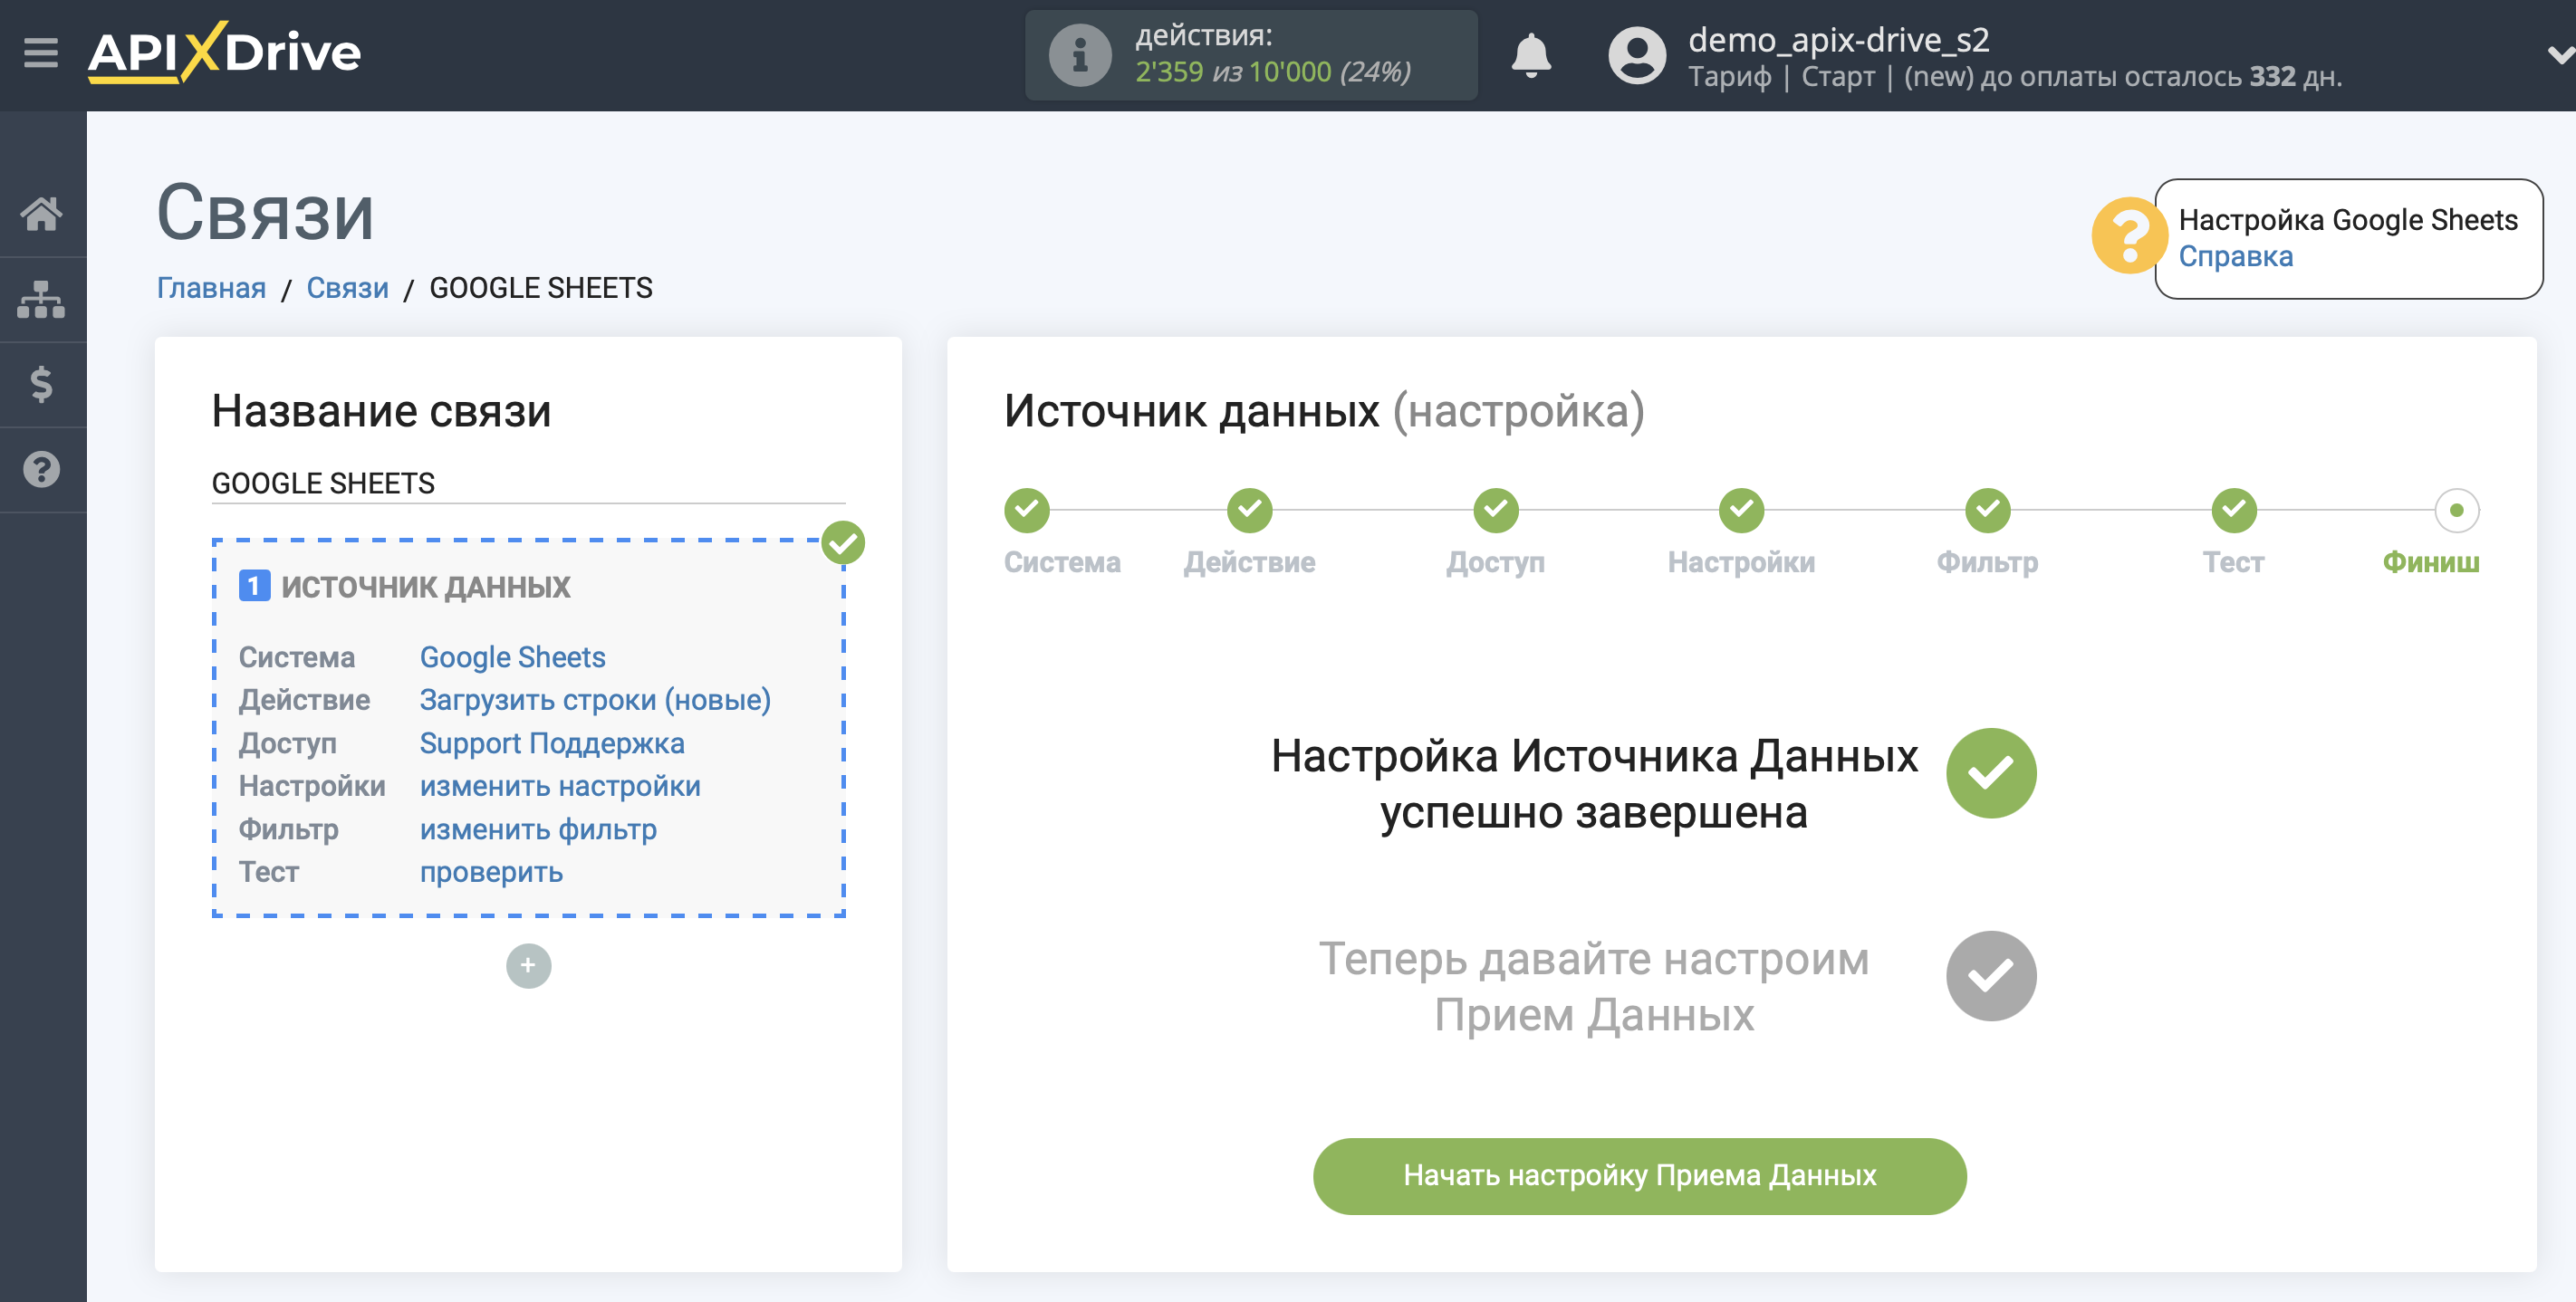Edit the connection name field GOOGLE SHEETS
Image resolution: width=2576 pixels, height=1302 pixels.
528,483
